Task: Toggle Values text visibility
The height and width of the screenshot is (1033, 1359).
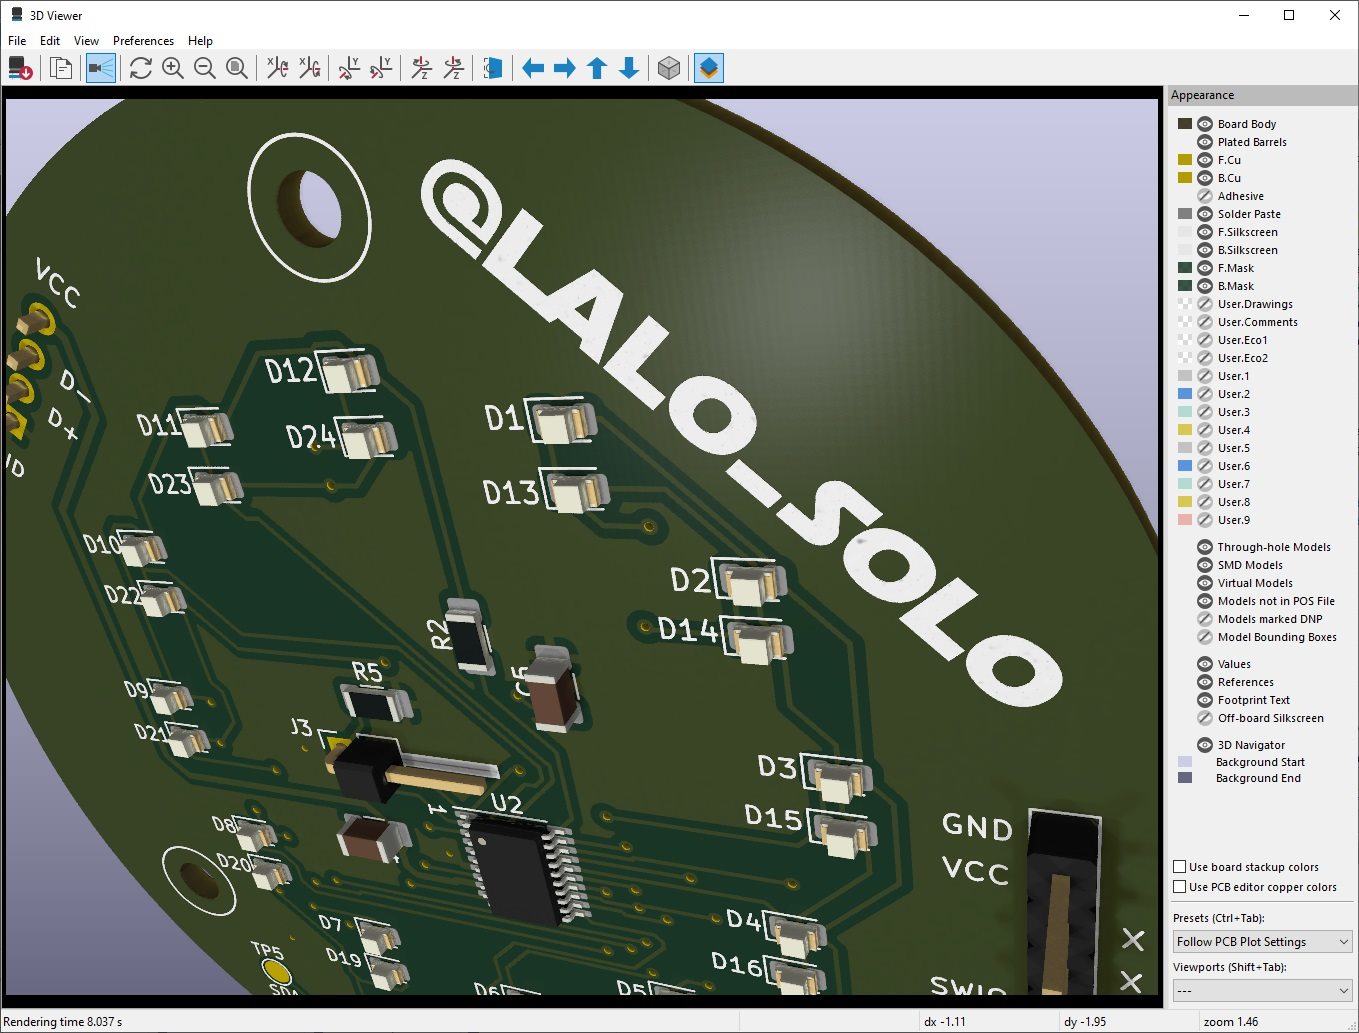Action: [1205, 664]
